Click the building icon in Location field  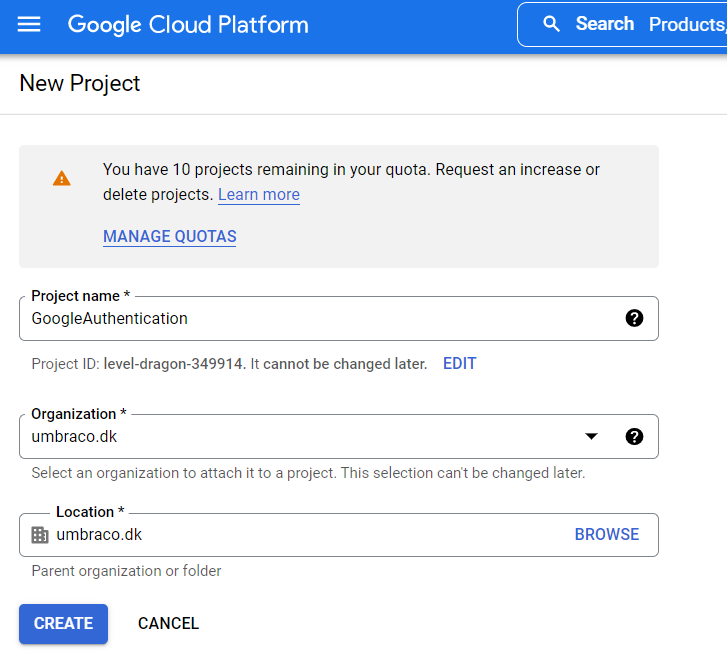click(40, 535)
